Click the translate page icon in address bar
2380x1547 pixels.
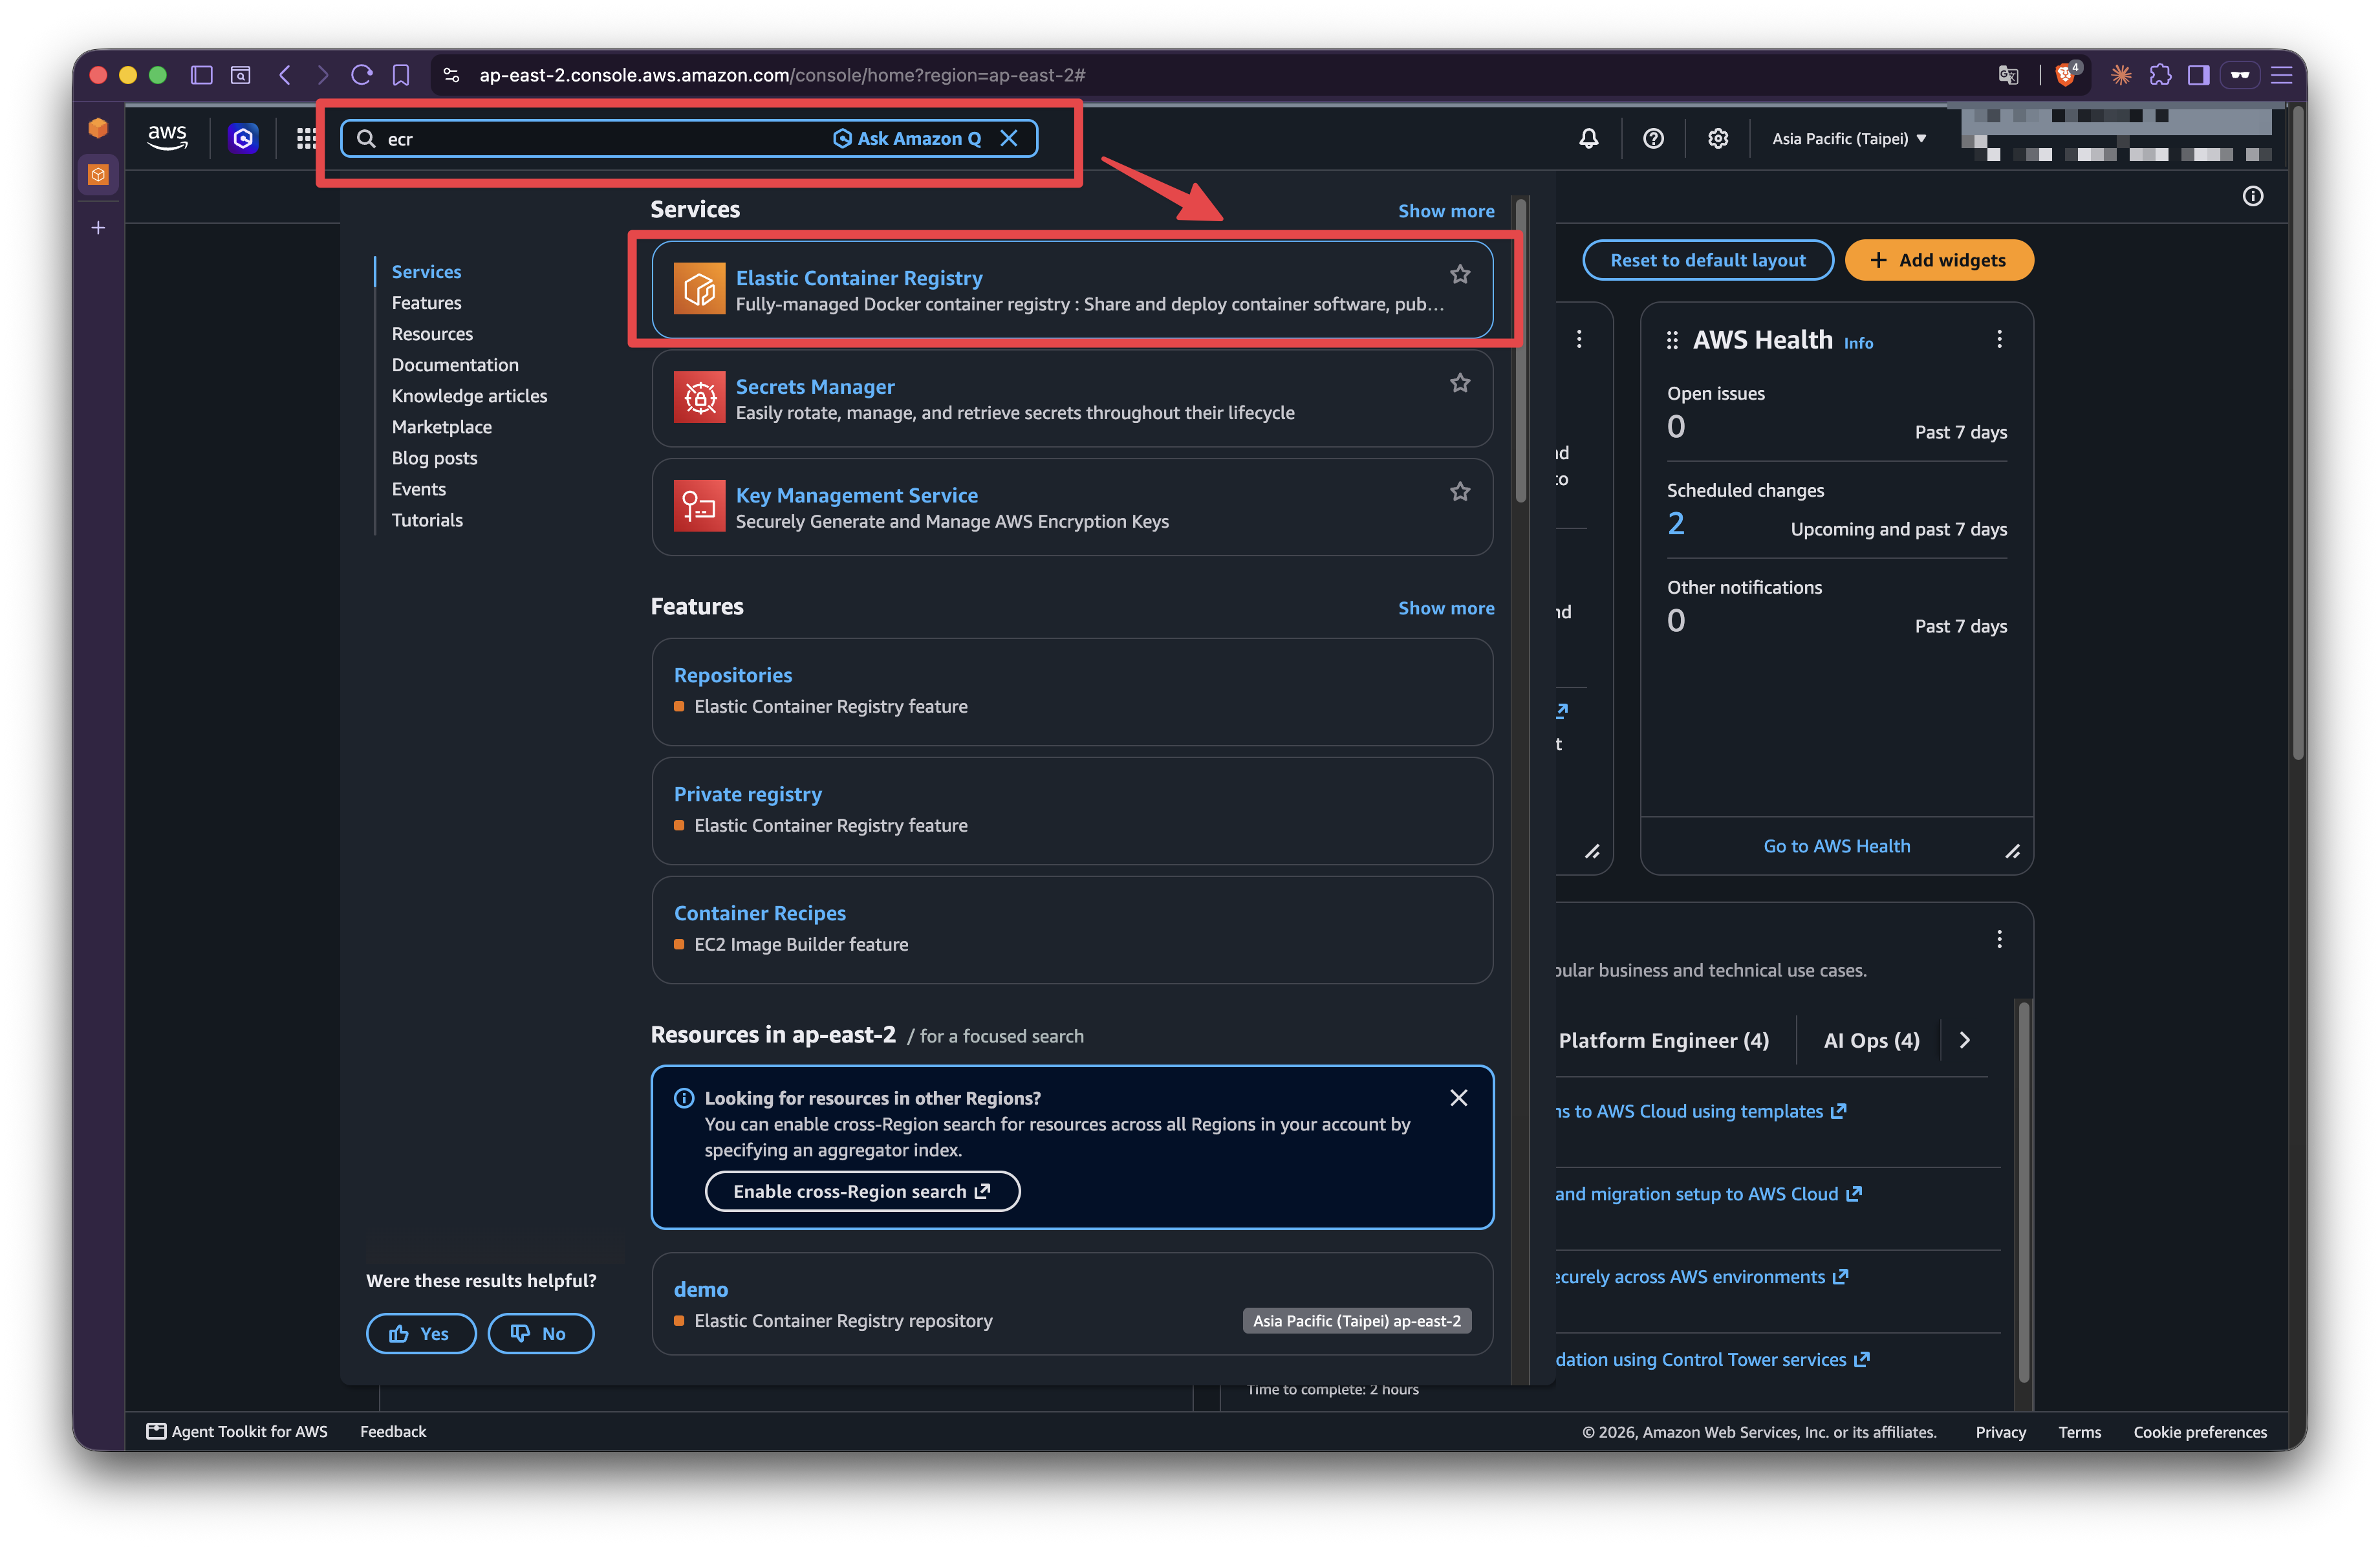tap(2007, 75)
